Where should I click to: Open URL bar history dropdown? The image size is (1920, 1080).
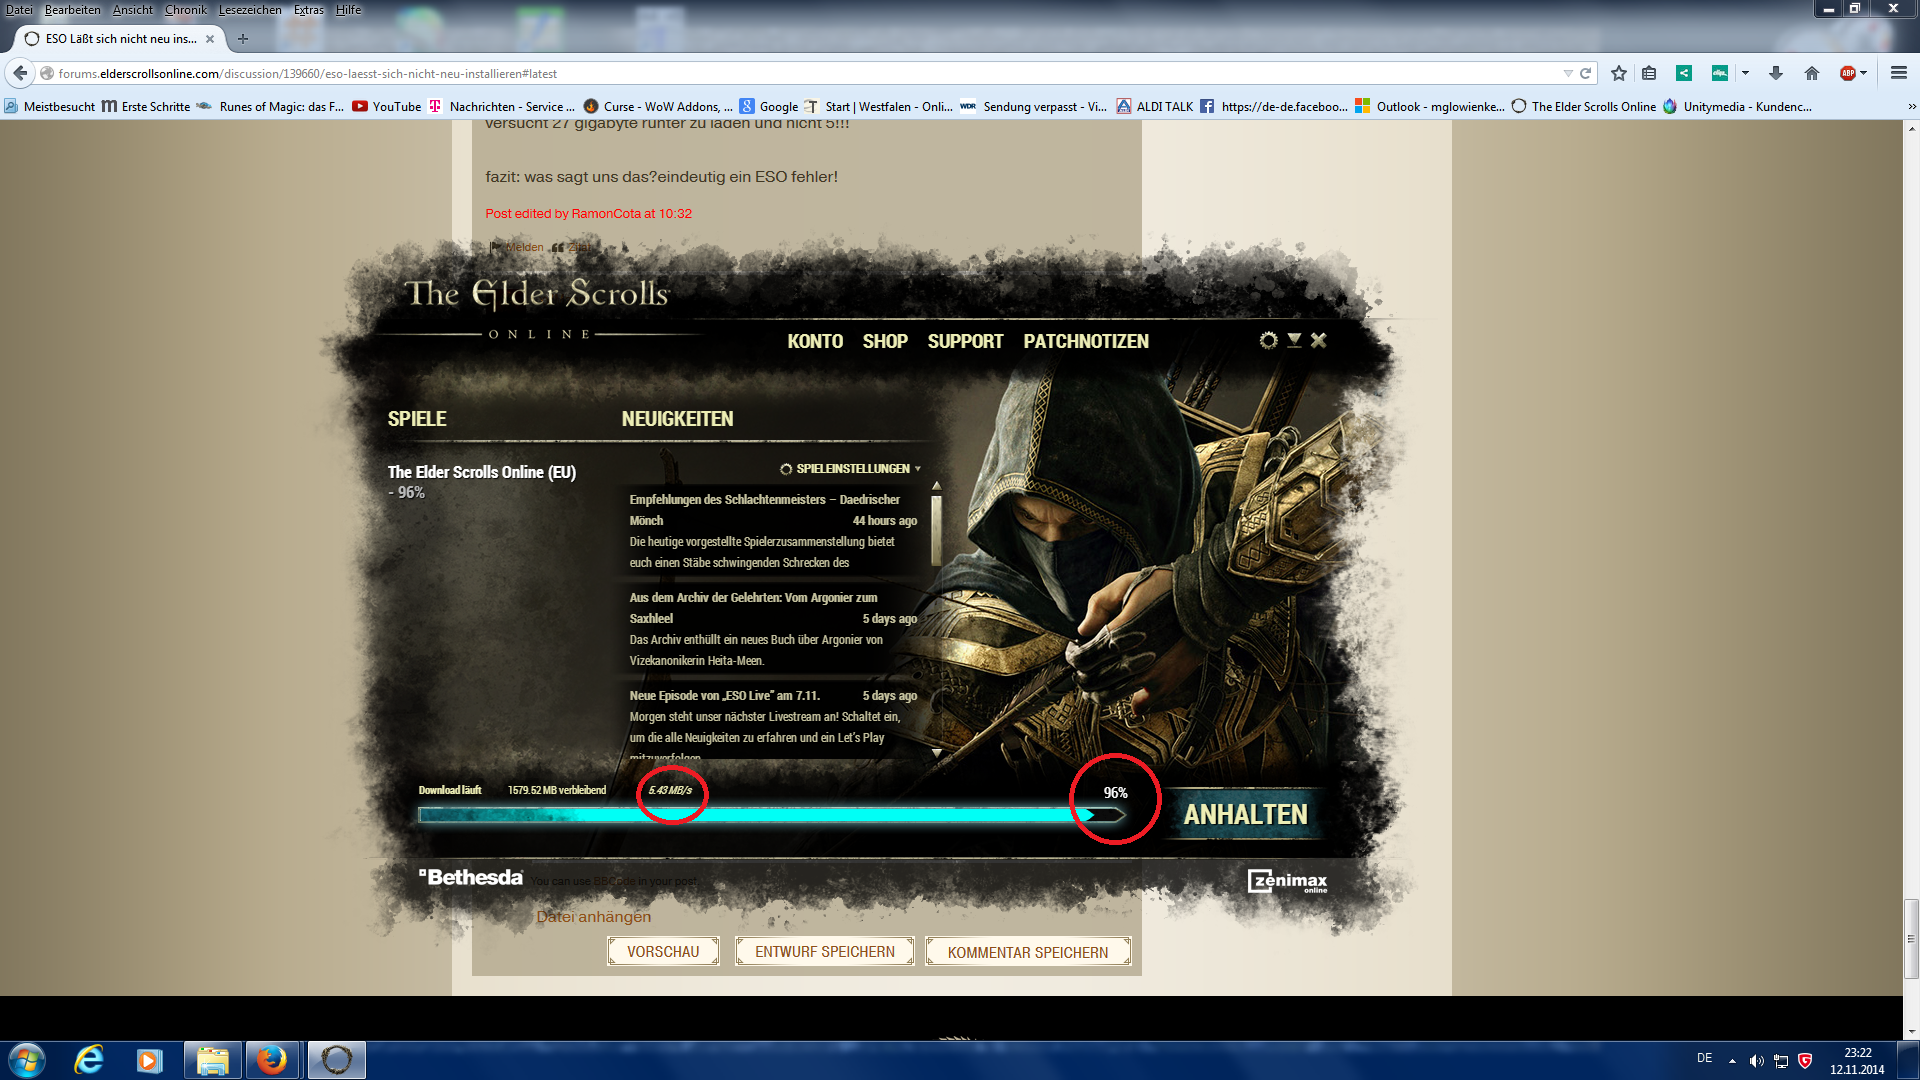tap(1567, 74)
